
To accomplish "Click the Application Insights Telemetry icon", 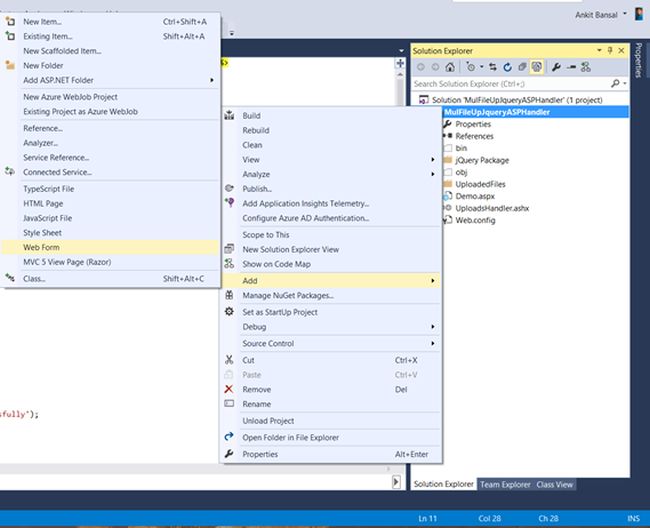I will pyautogui.click(x=229, y=202).
